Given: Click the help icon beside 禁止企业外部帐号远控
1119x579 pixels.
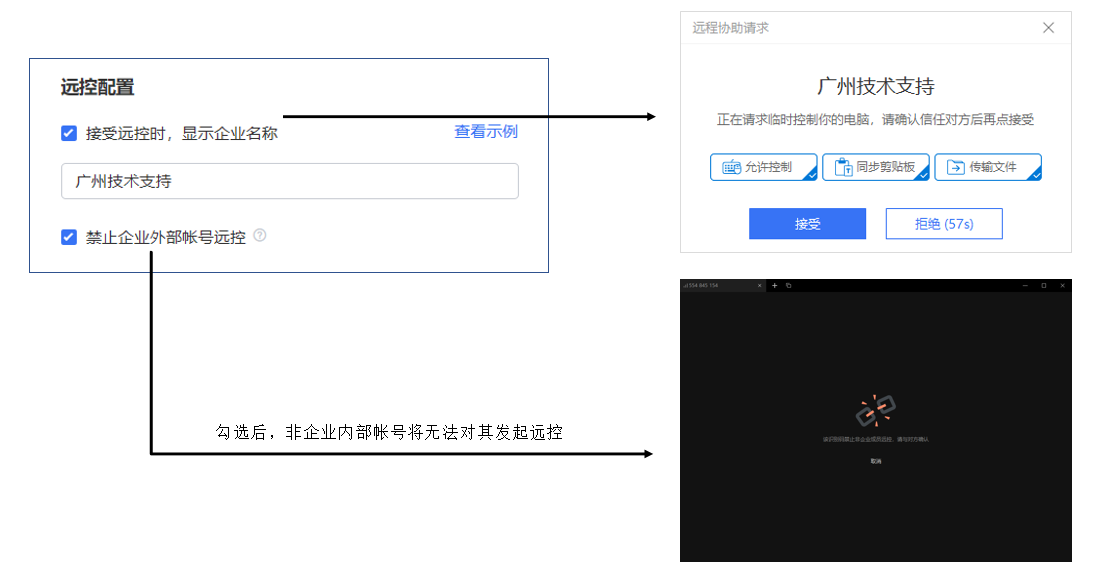Looking at the screenshot, I should point(260,236).
